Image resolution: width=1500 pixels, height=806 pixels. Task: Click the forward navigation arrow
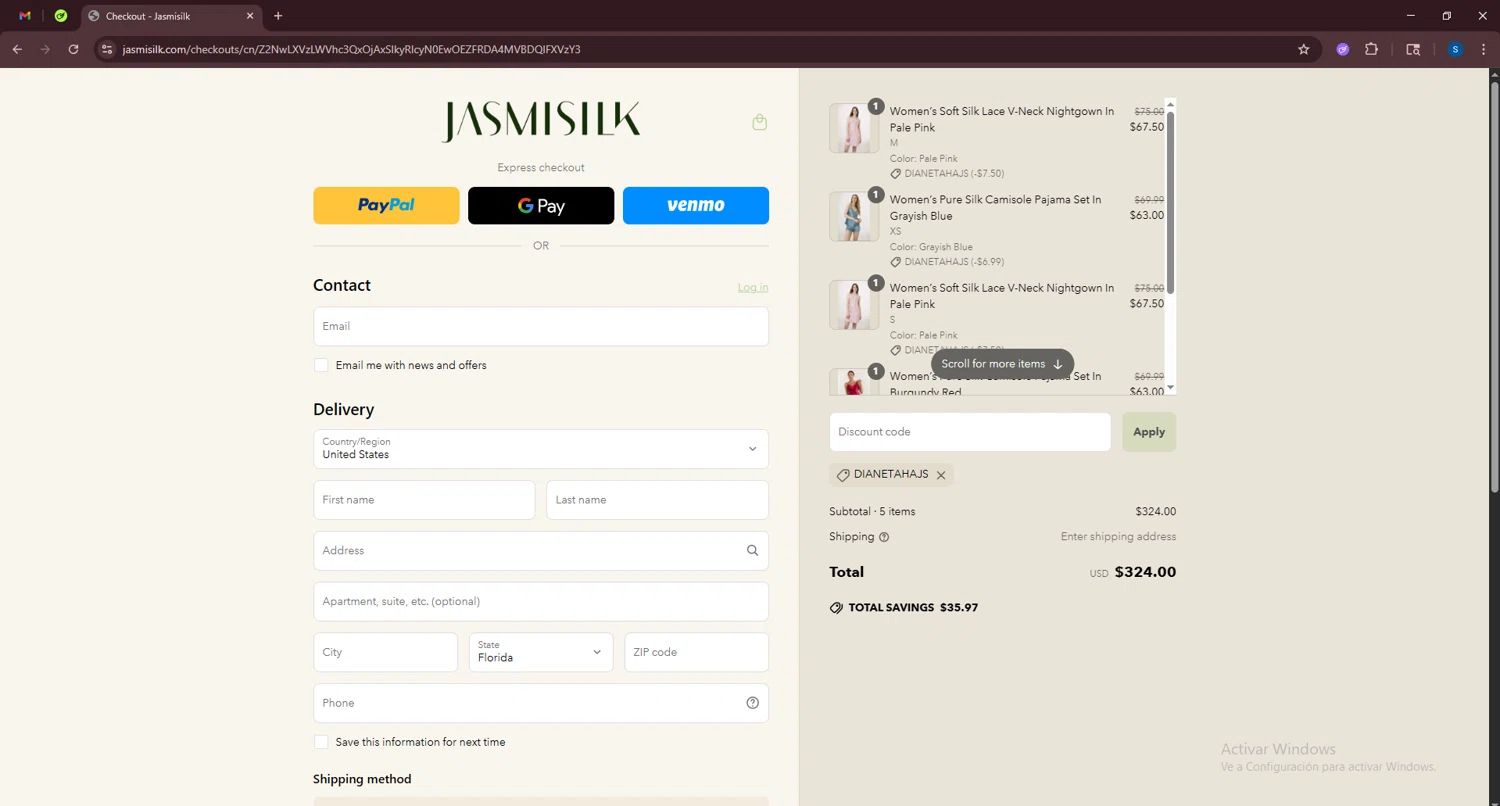point(45,49)
